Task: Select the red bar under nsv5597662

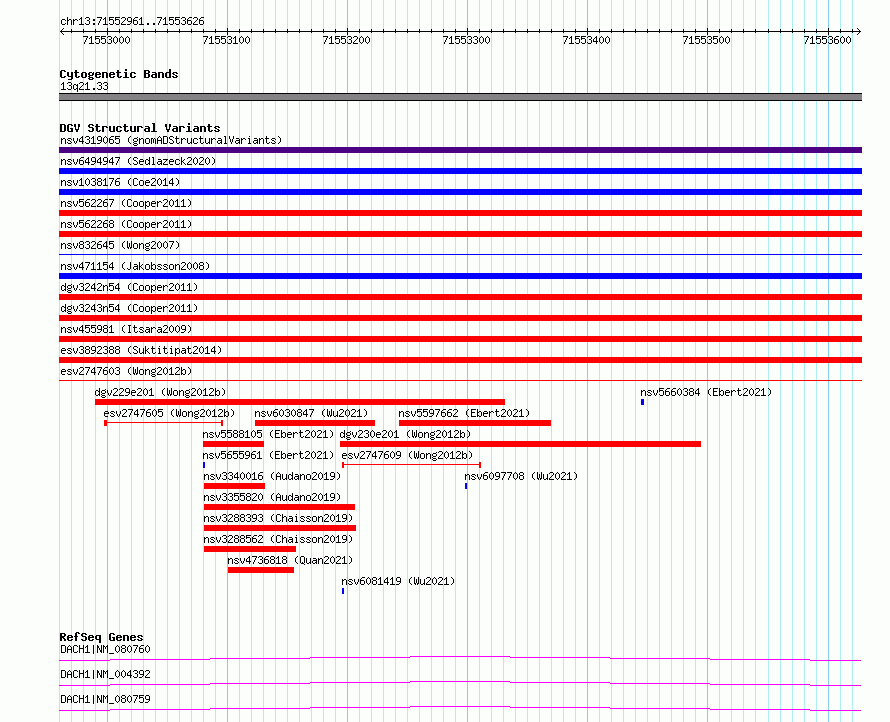Action: tap(475, 423)
